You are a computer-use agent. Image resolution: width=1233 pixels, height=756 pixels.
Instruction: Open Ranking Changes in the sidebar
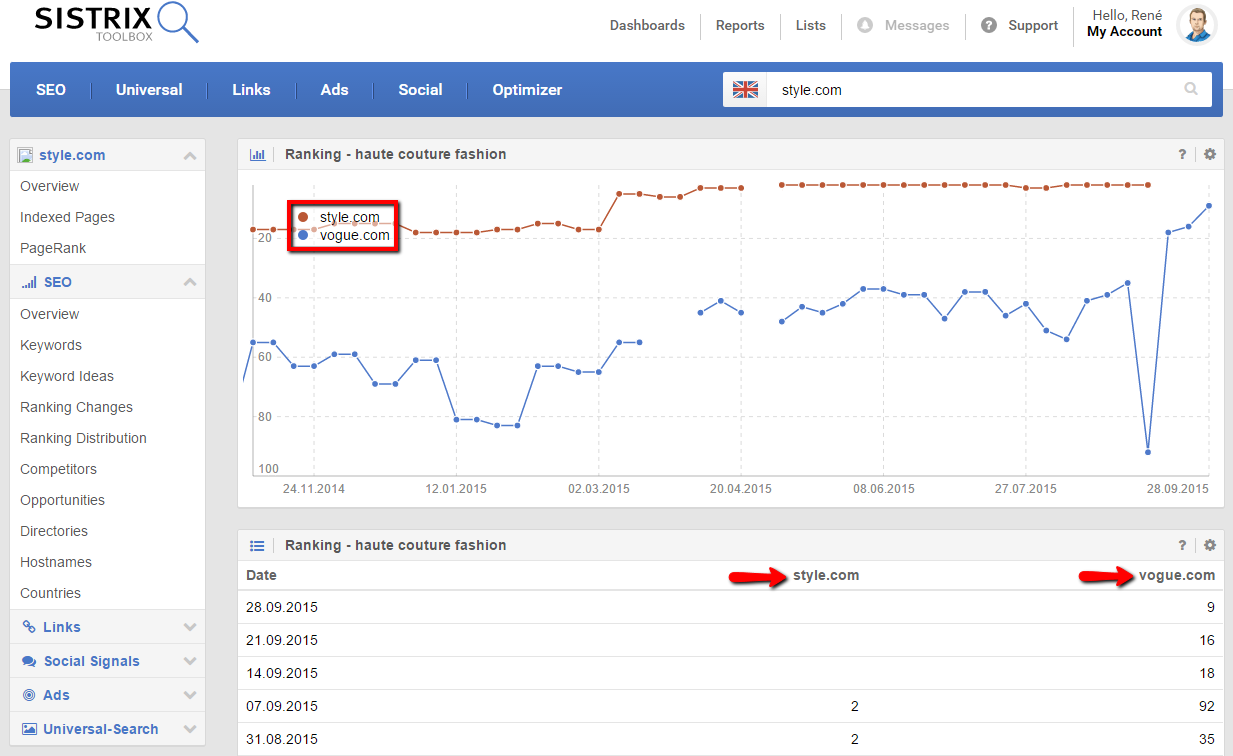(x=76, y=407)
